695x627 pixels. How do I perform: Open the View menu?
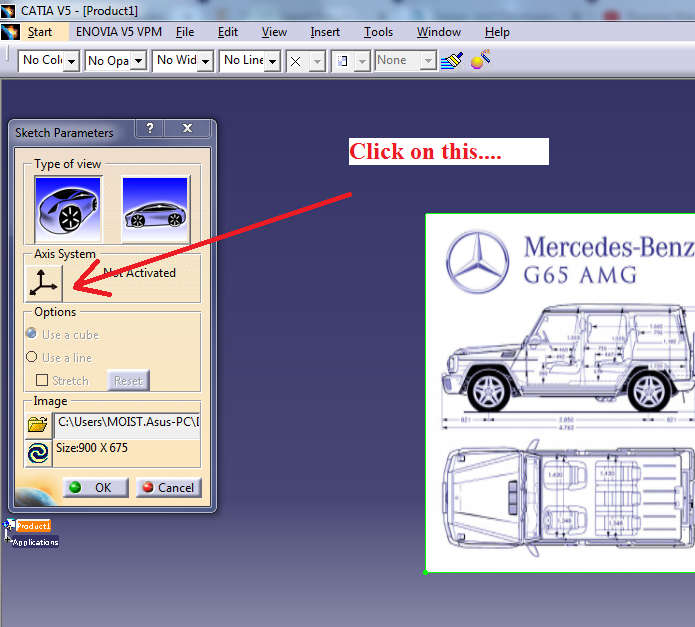pos(274,32)
